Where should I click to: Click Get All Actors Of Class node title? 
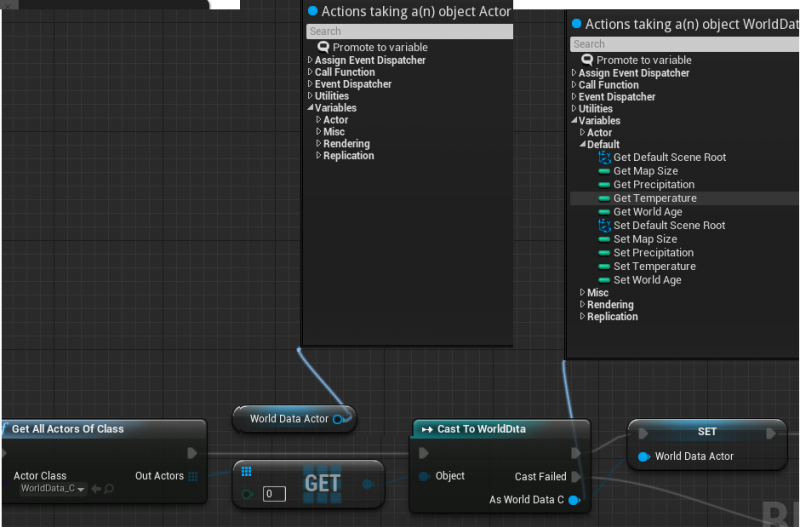tap(67, 429)
